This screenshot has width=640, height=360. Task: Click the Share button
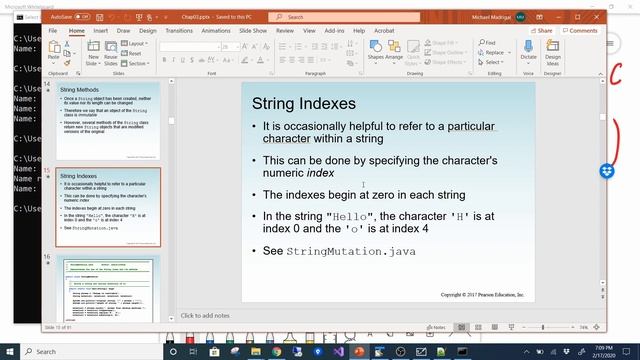[x=541, y=31]
